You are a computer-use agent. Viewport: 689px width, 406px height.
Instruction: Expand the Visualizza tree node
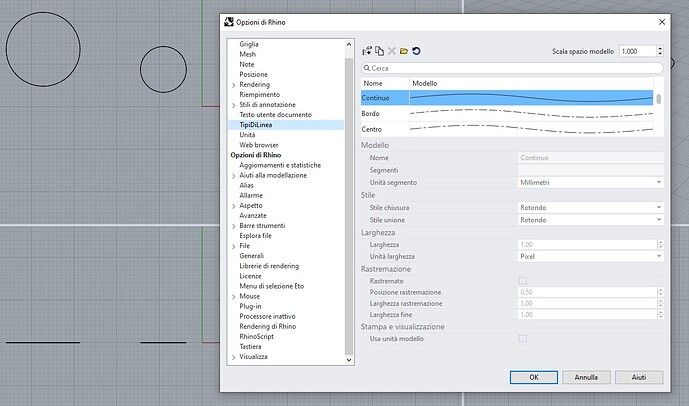point(234,357)
